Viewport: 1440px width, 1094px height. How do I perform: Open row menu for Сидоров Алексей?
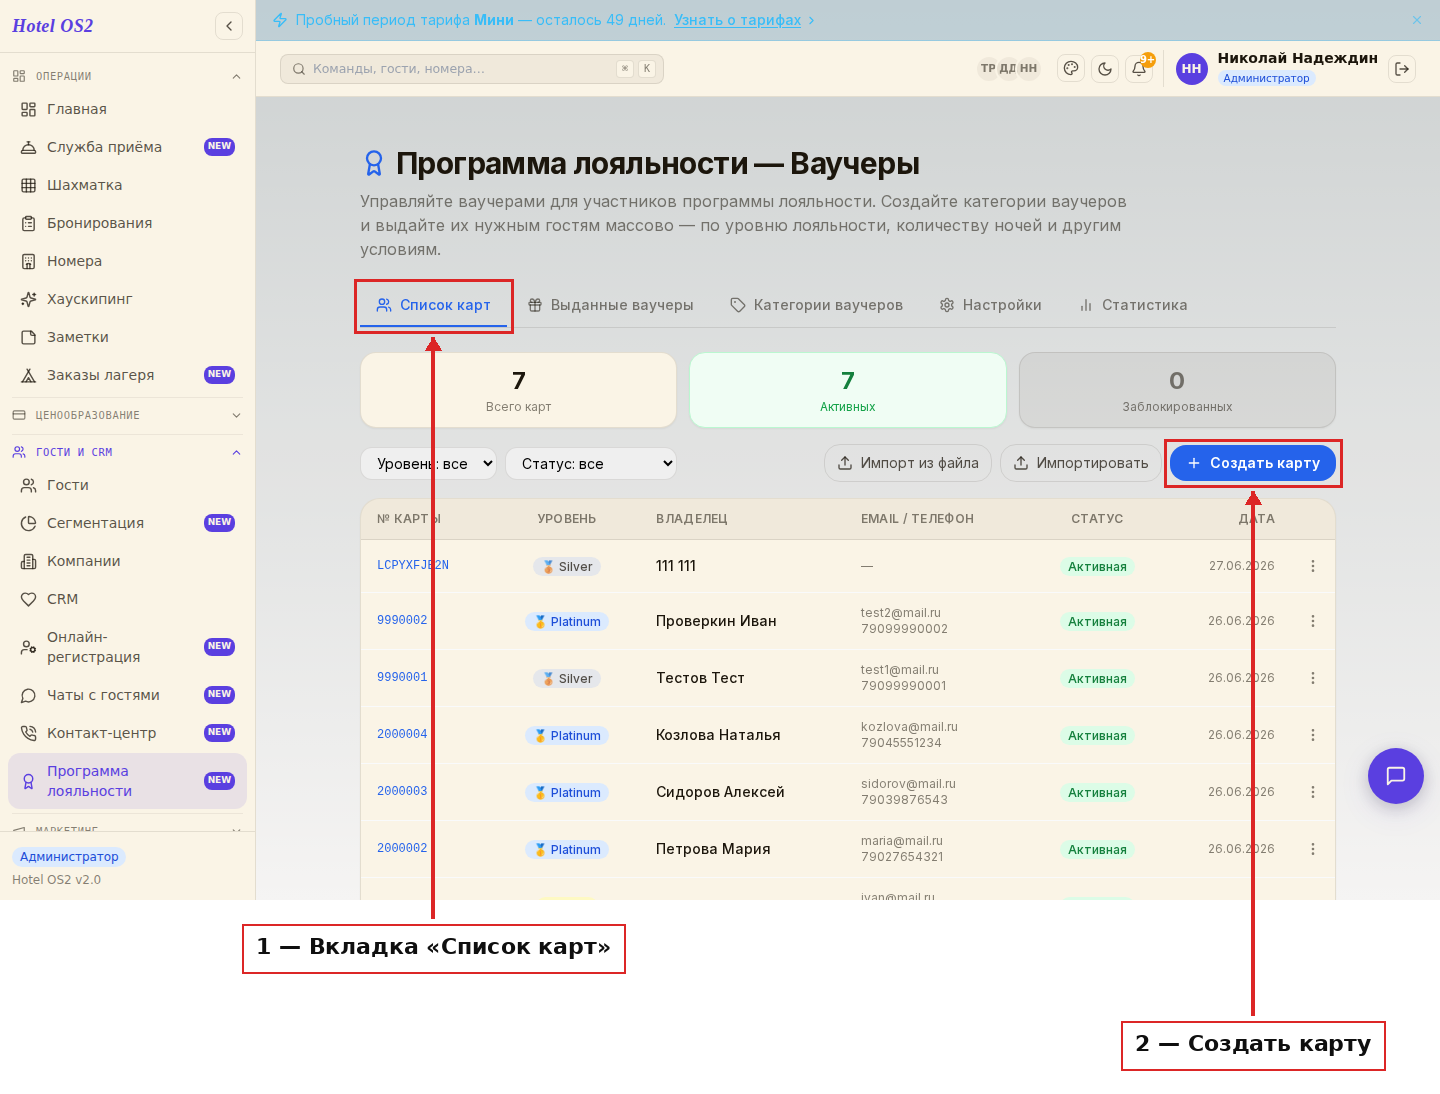tap(1313, 792)
